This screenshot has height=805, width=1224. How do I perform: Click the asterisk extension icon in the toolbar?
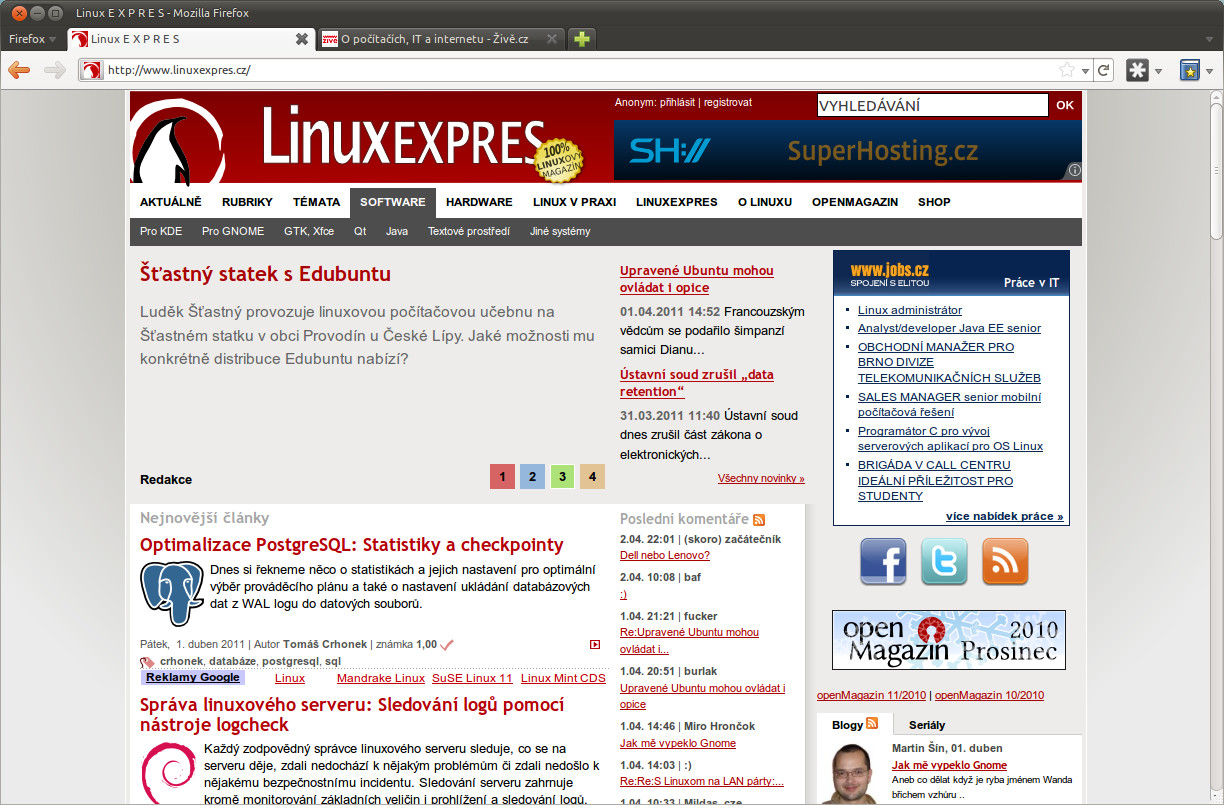(x=1137, y=70)
